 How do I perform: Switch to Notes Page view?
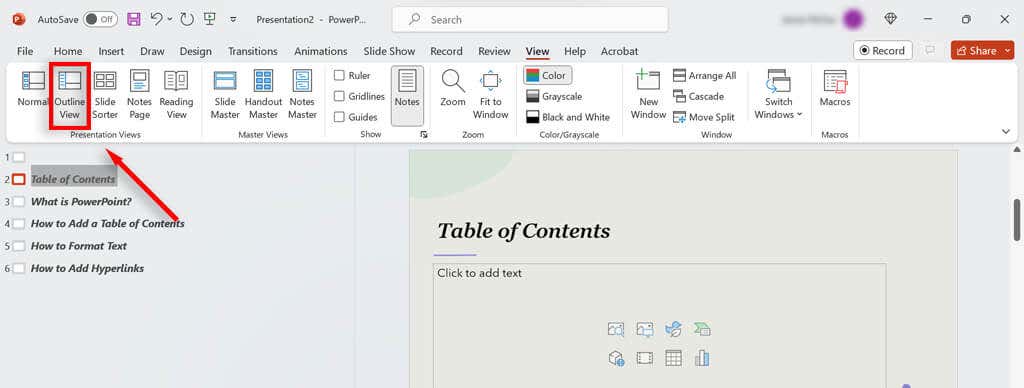139,95
